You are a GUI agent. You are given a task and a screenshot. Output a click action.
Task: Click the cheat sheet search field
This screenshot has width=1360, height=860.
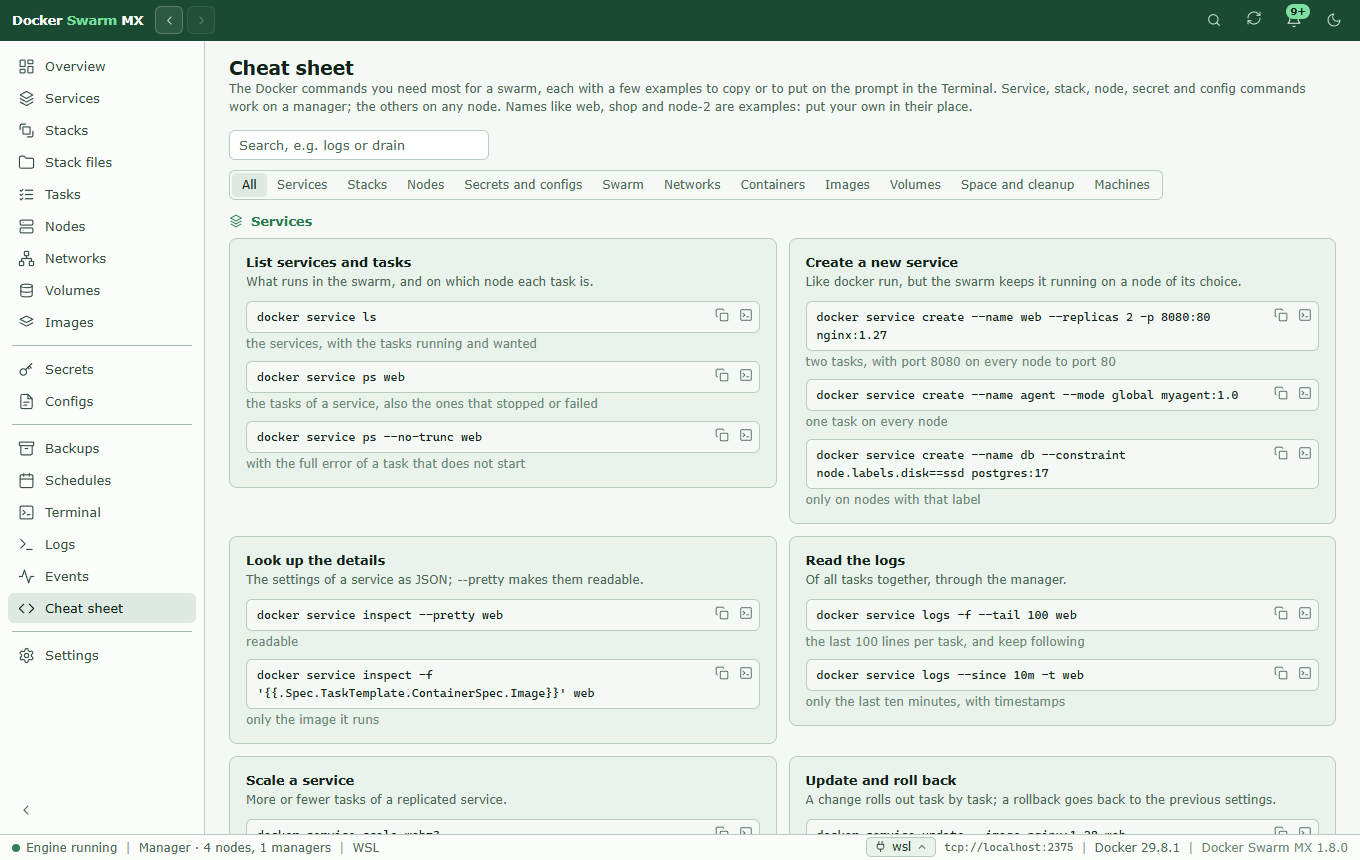pyautogui.click(x=359, y=145)
